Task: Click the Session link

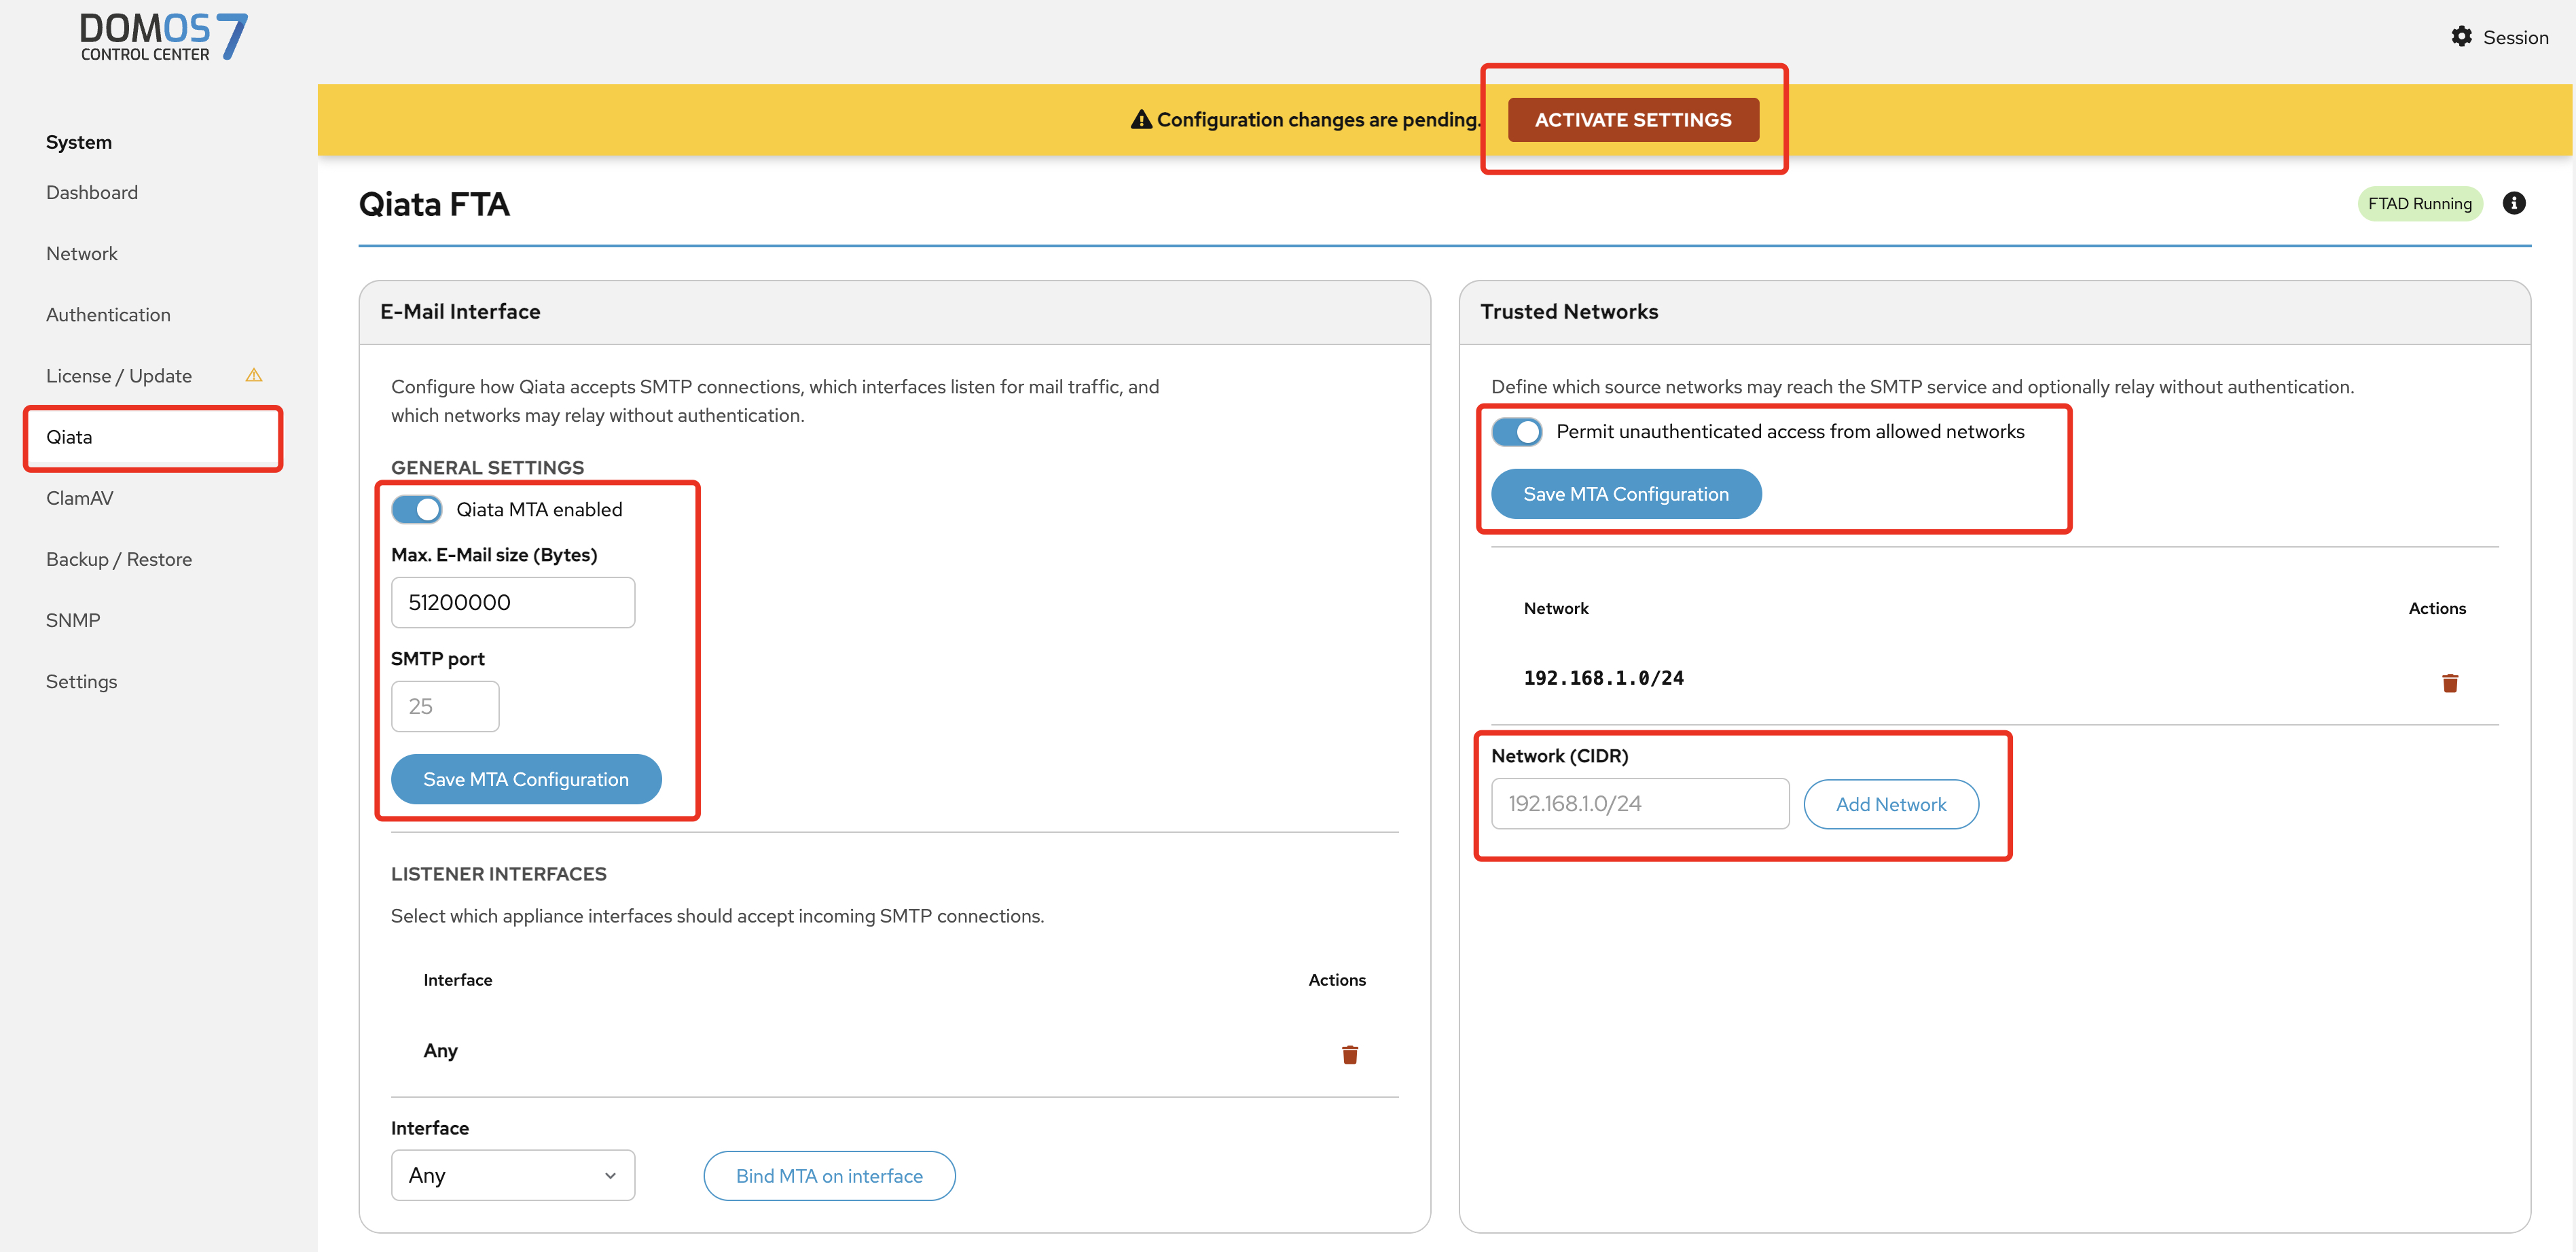Action: [2515, 37]
